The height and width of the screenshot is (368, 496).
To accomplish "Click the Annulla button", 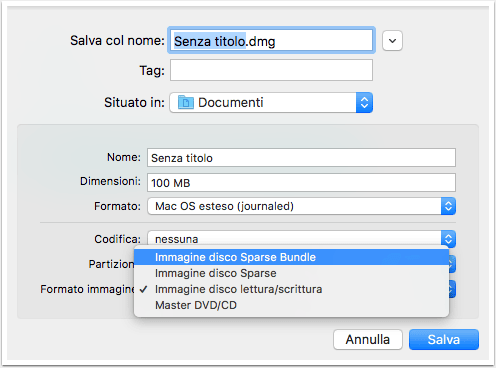I will [368, 340].
